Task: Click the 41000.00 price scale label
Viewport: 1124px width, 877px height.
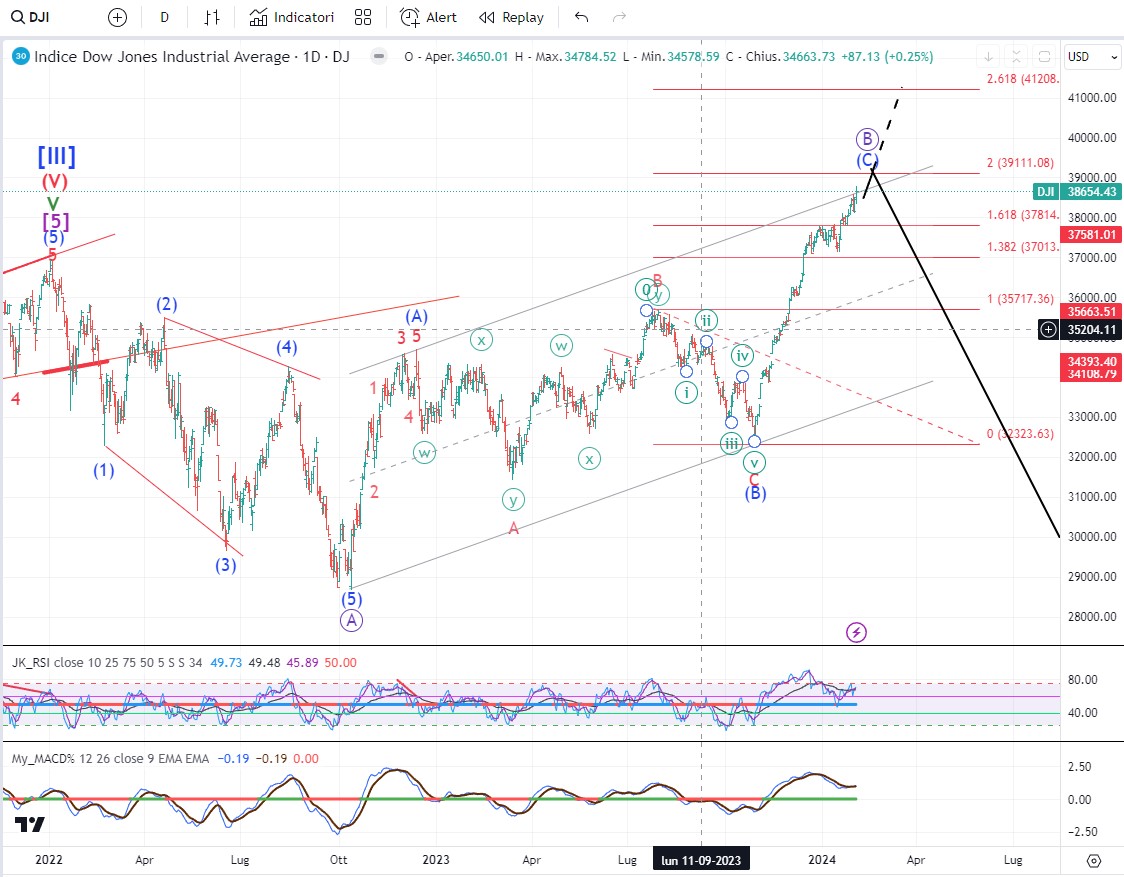Action: [1092, 98]
